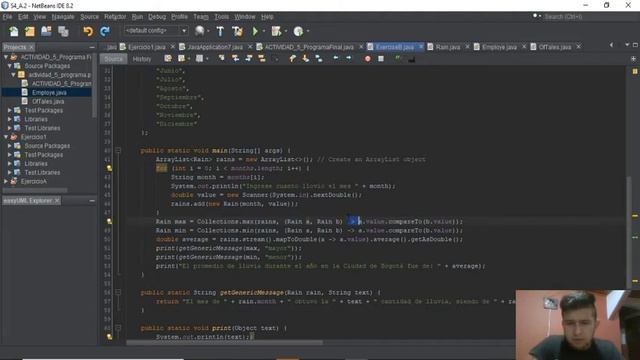Select Employe.java in the project tree

(49, 93)
